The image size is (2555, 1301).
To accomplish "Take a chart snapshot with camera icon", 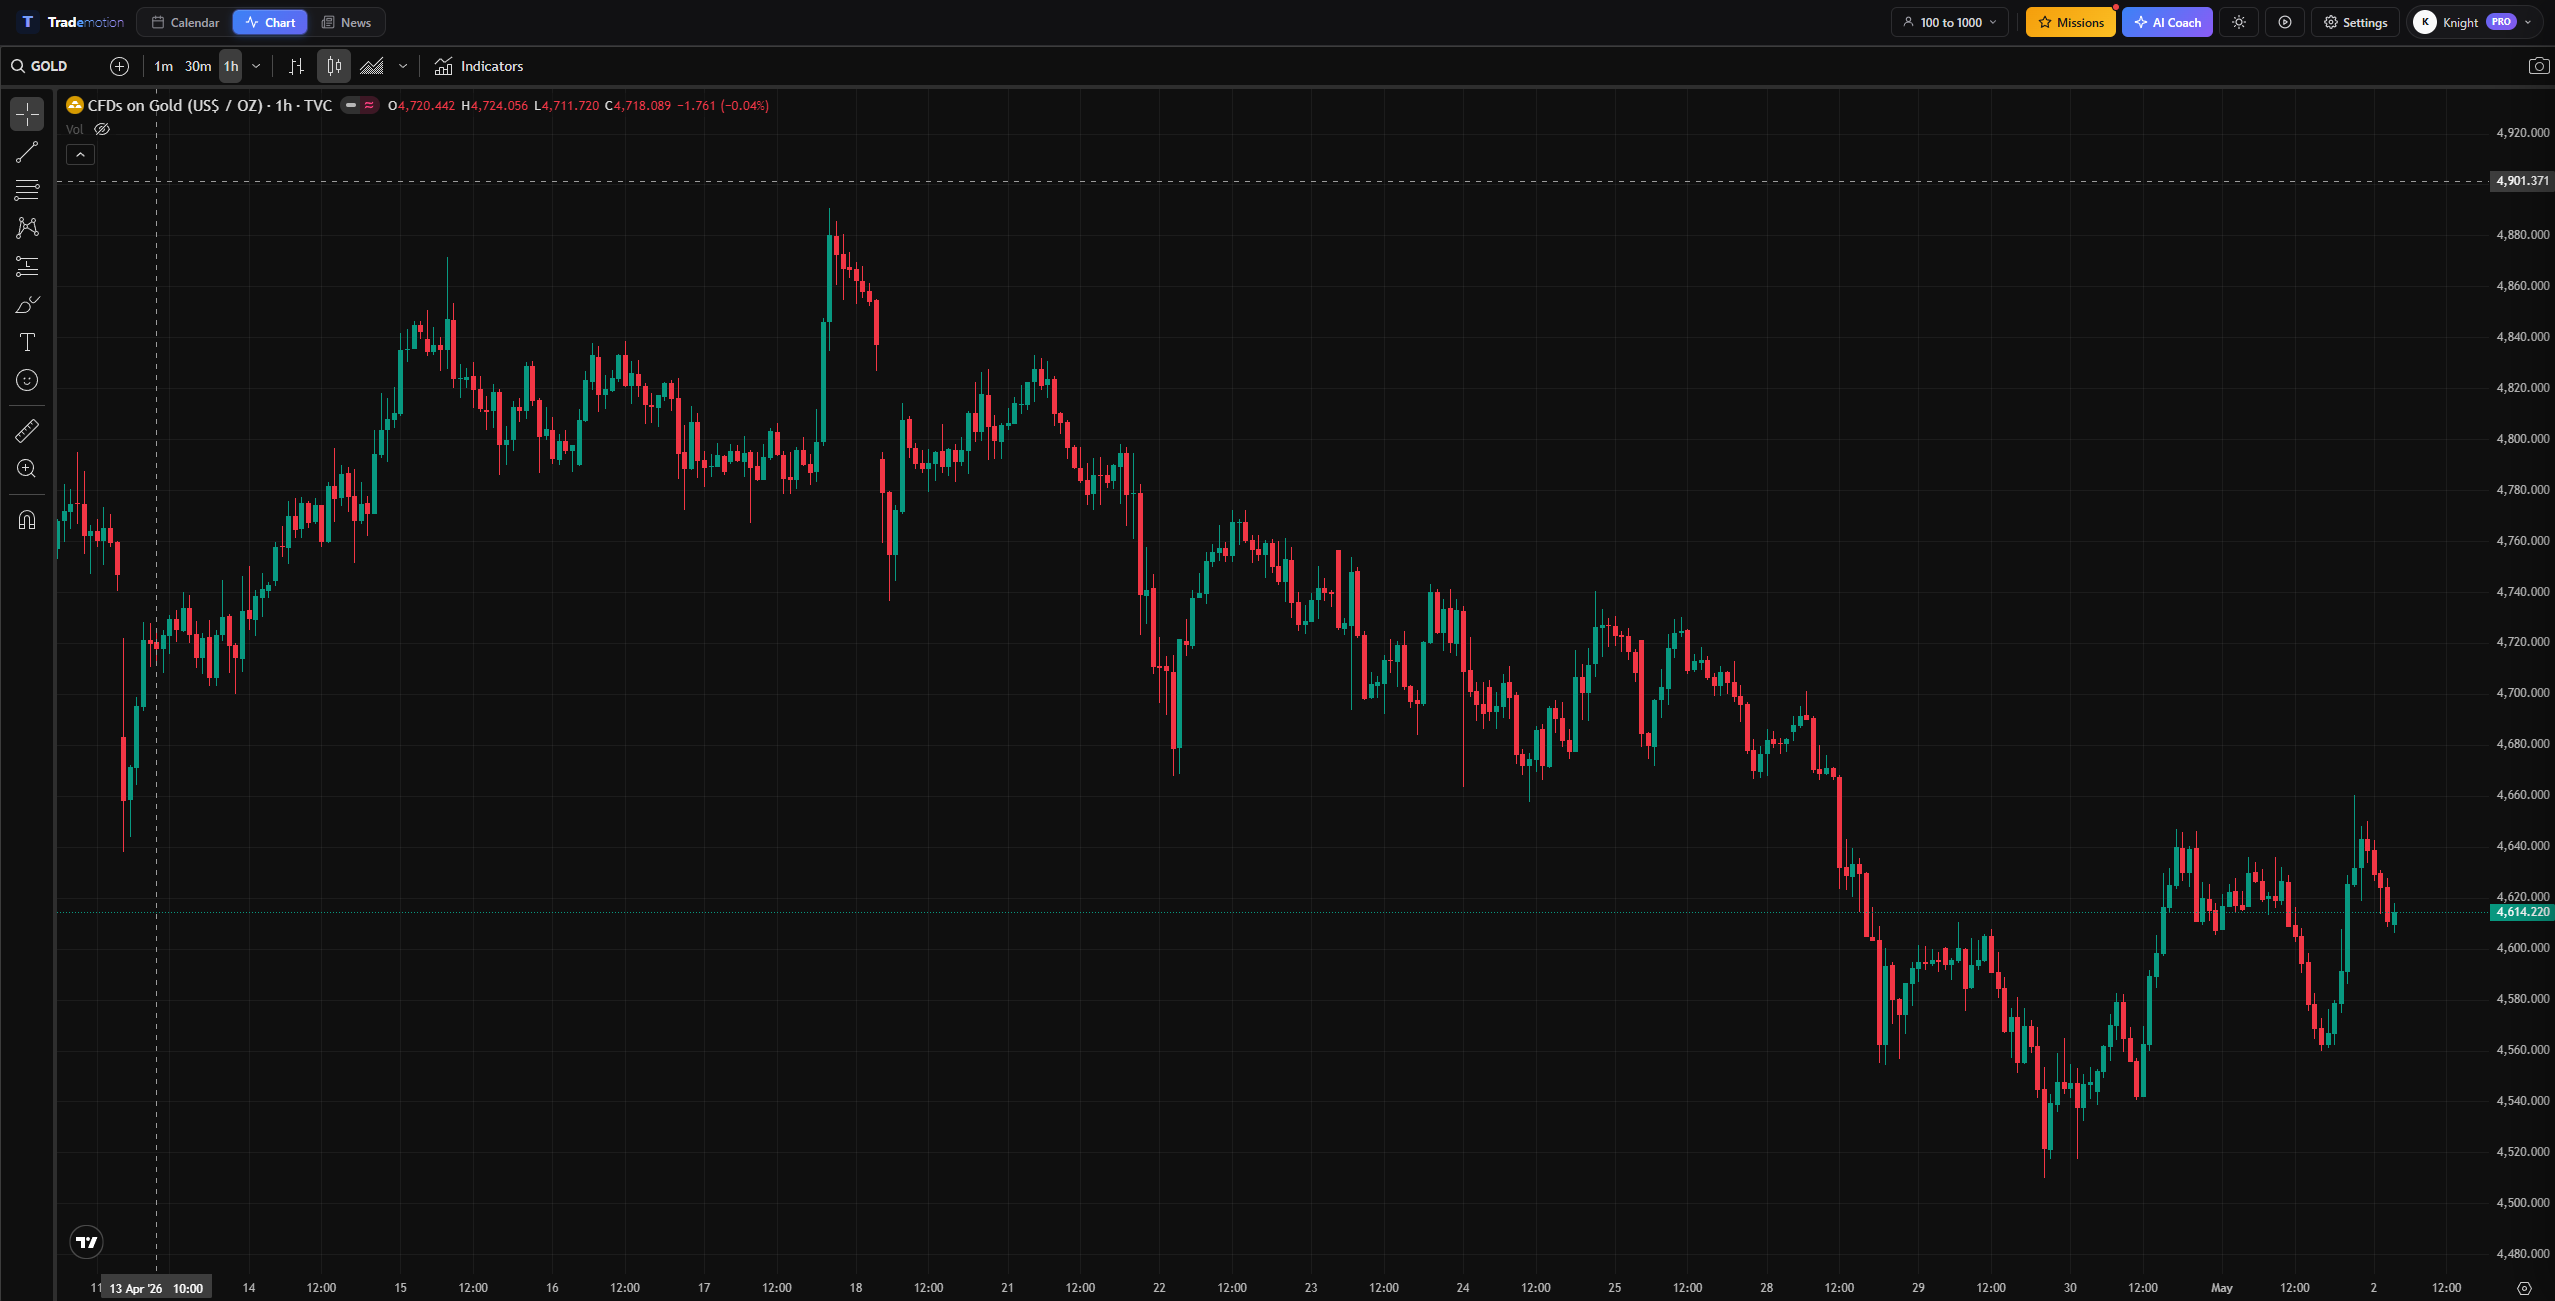I will coord(2538,66).
